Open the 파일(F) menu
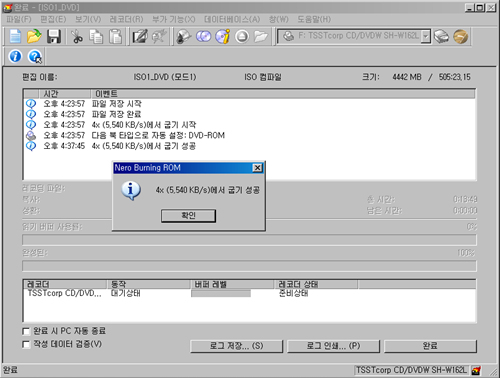The height and width of the screenshot is (378, 500). pyautogui.click(x=19, y=19)
